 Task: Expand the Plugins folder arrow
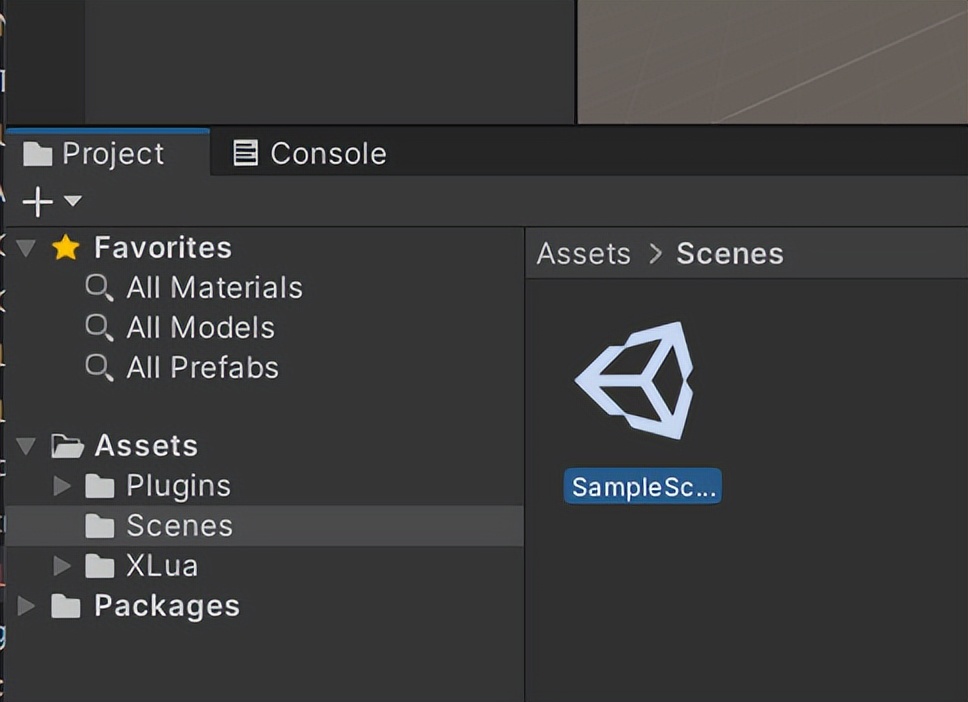pyautogui.click(x=62, y=486)
